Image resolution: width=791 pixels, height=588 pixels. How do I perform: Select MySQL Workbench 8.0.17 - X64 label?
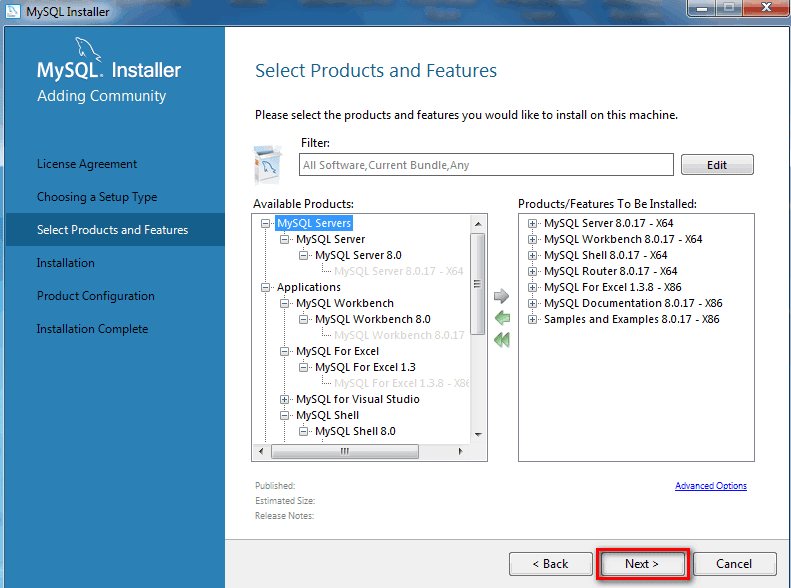pos(623,239)
